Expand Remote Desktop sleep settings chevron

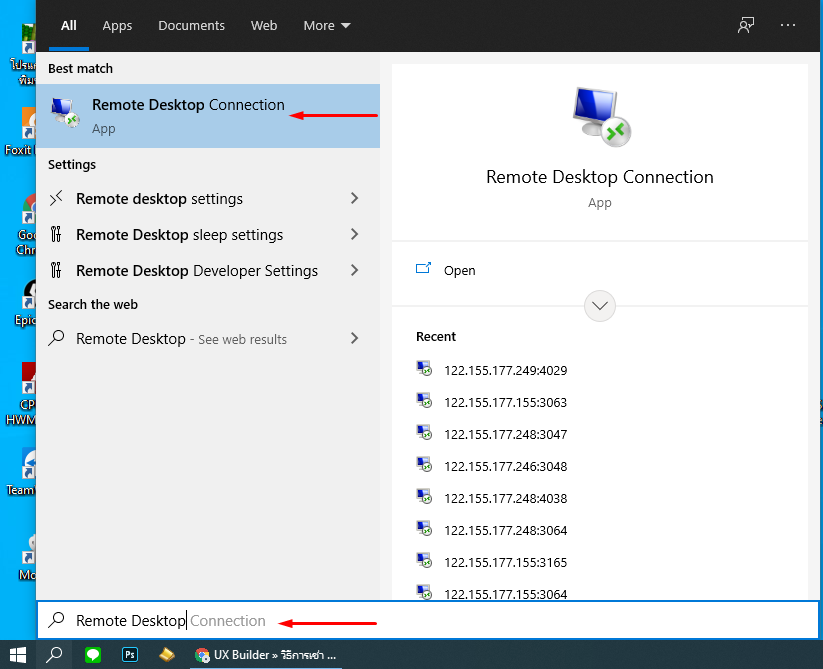point(355,234)
